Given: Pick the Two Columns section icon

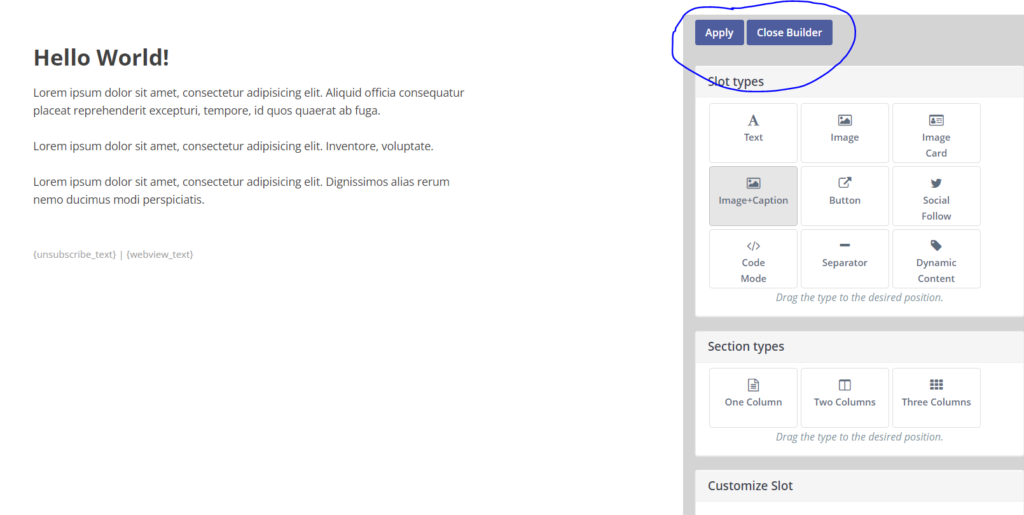Looking at the screenshot, I should coord(844,385).
